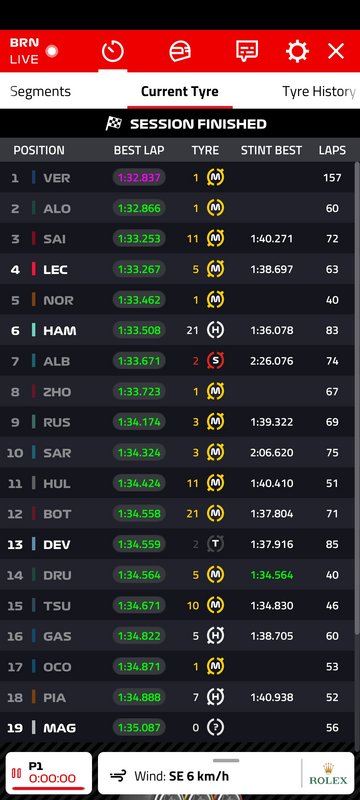Image resolution: width=360 pixels, height=800 pixels.
Task: Click the P1 session timer button
Action: (x=49, y=773)
